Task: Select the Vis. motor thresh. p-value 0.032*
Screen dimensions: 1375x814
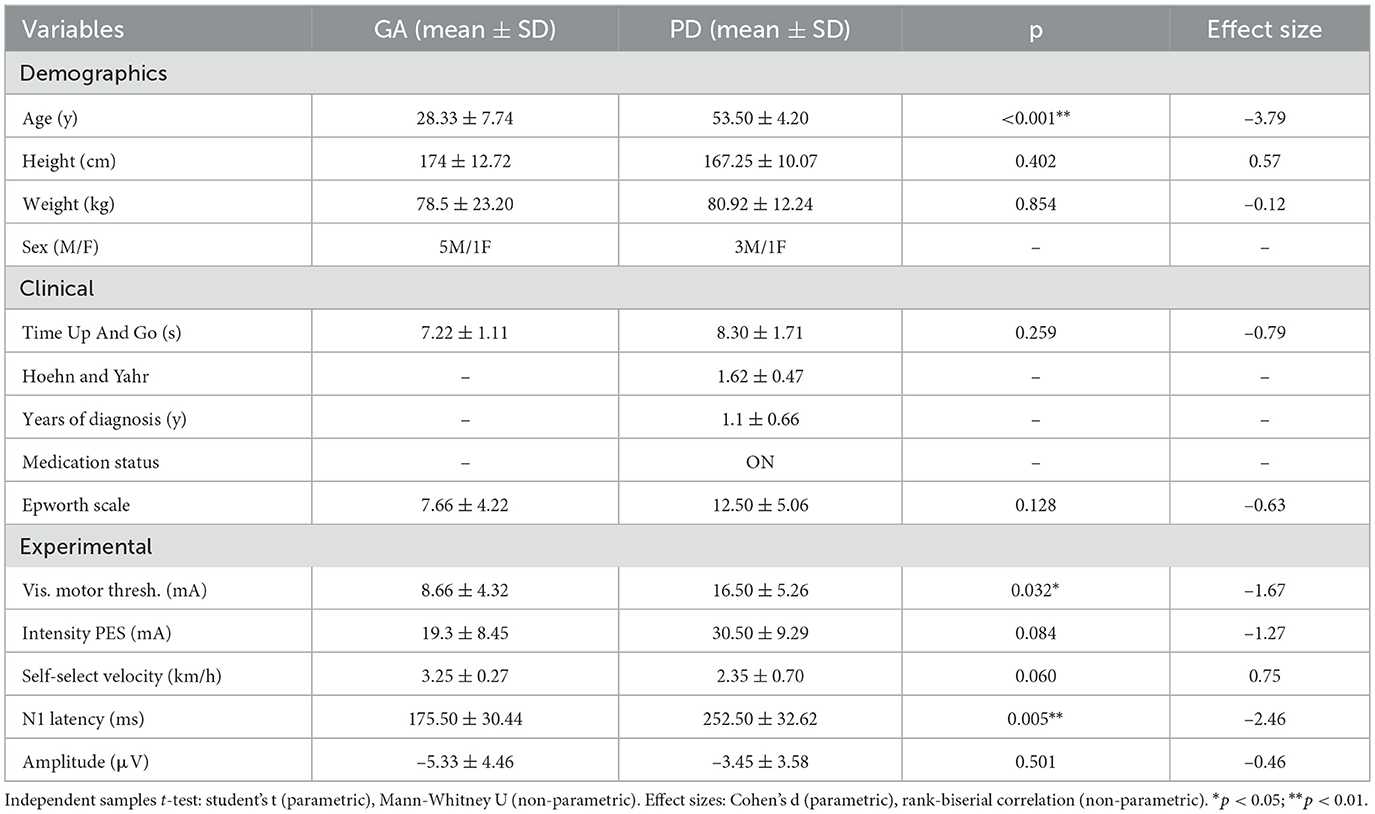Action: tap(1035, 590)
